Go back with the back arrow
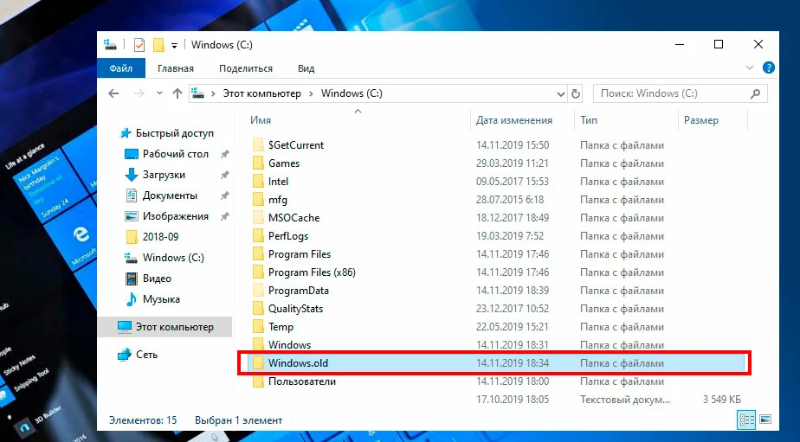The image size is (800, 442). coord(114,93)
